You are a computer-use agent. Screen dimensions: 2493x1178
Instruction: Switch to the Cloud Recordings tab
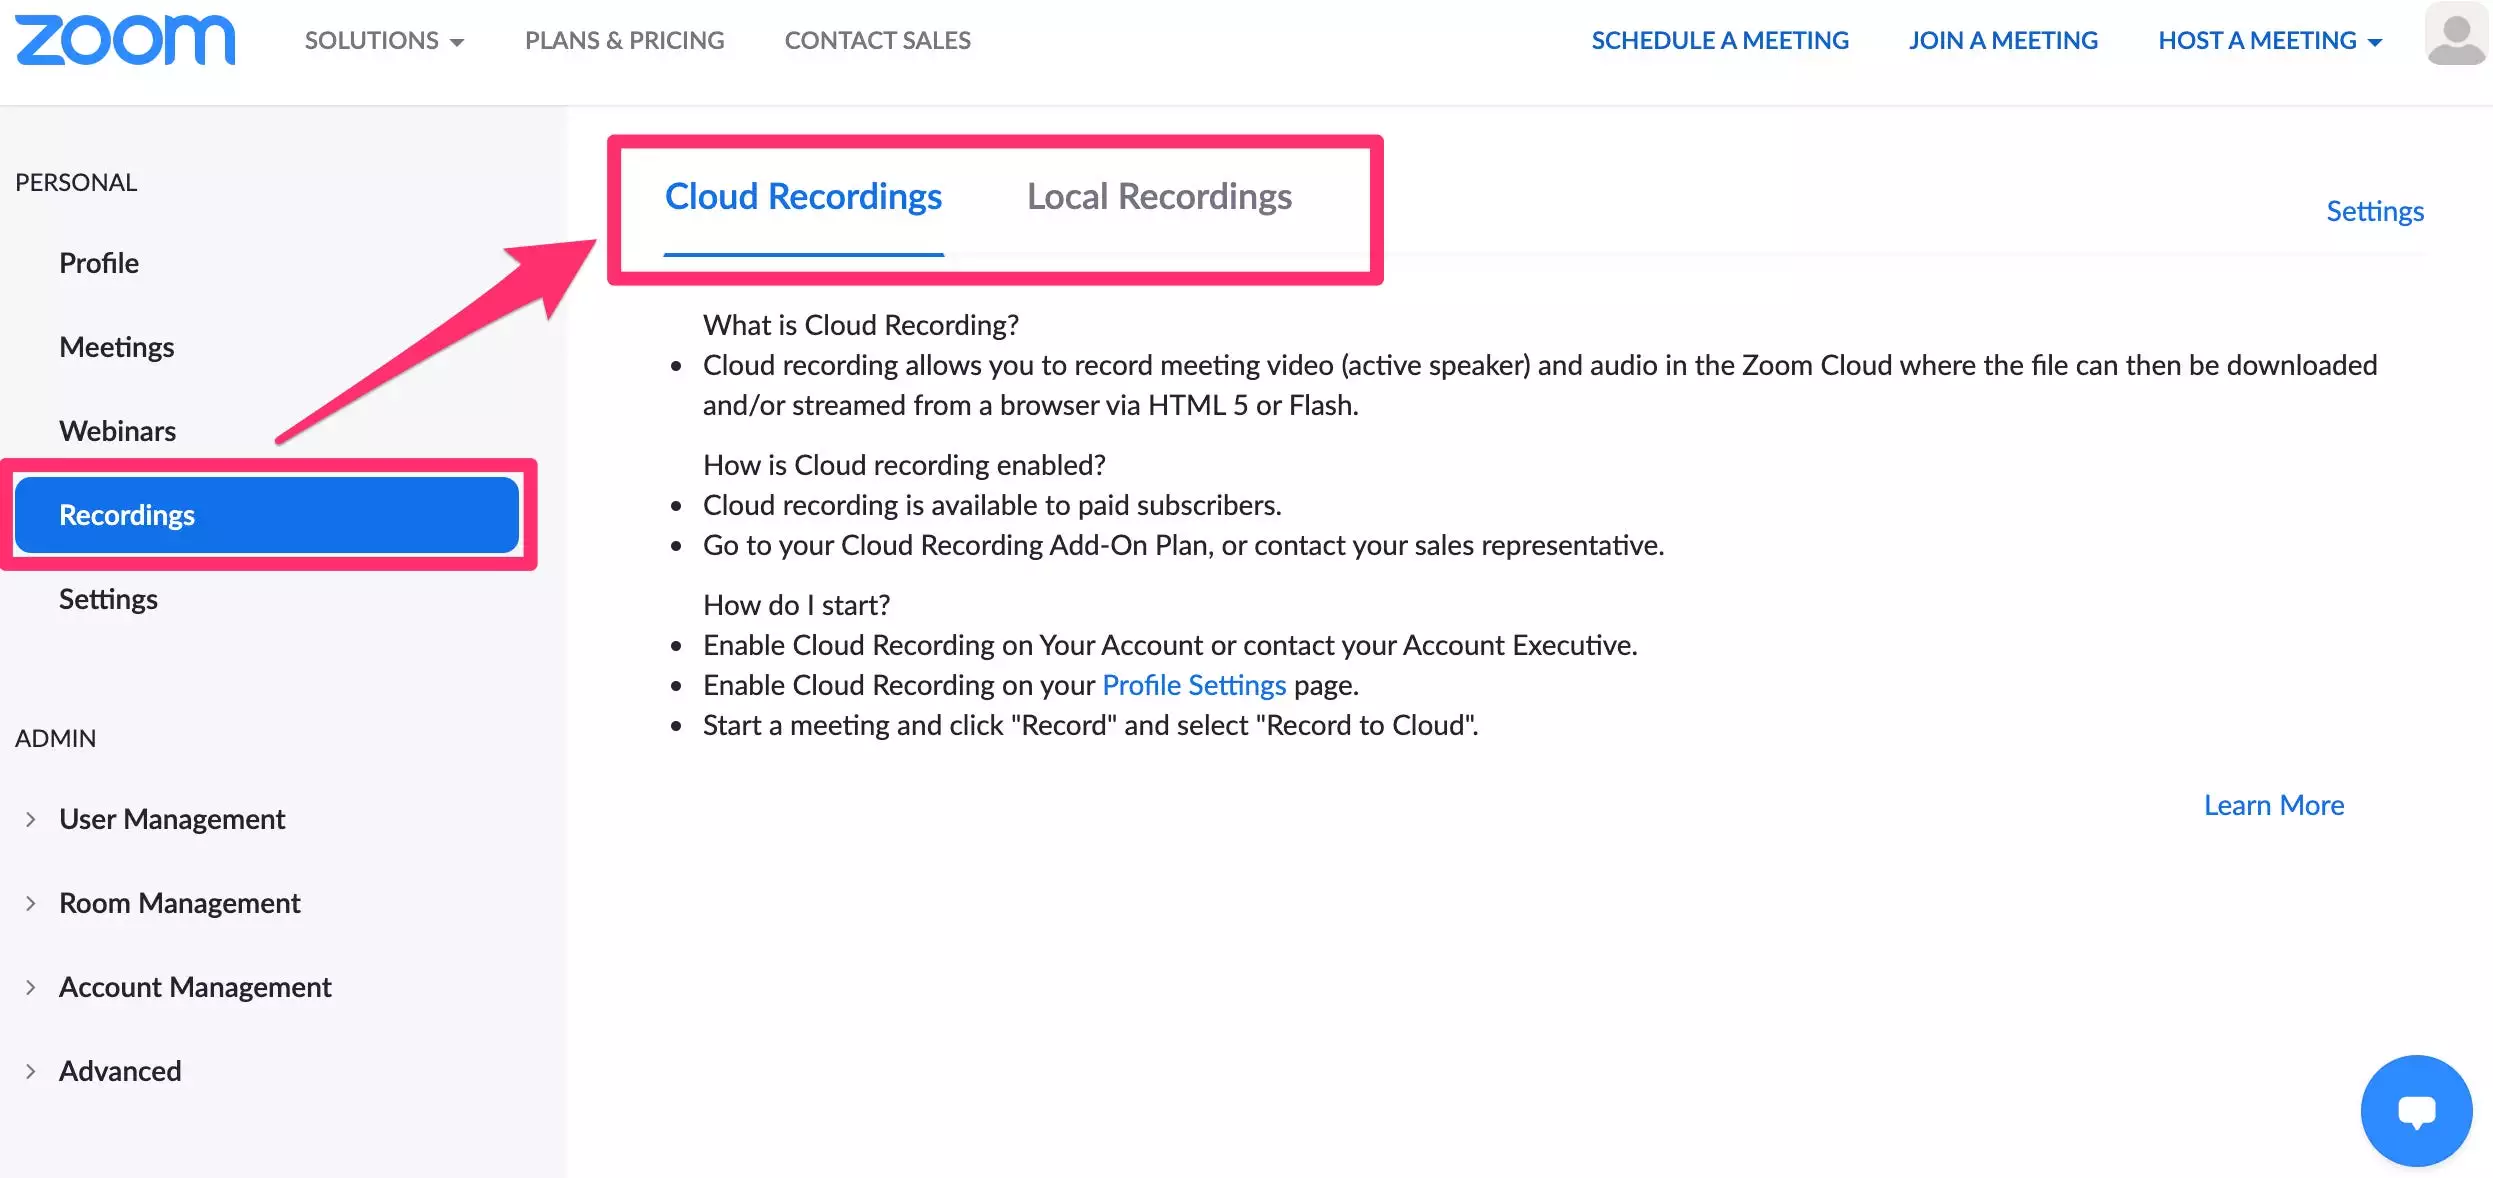803,197
